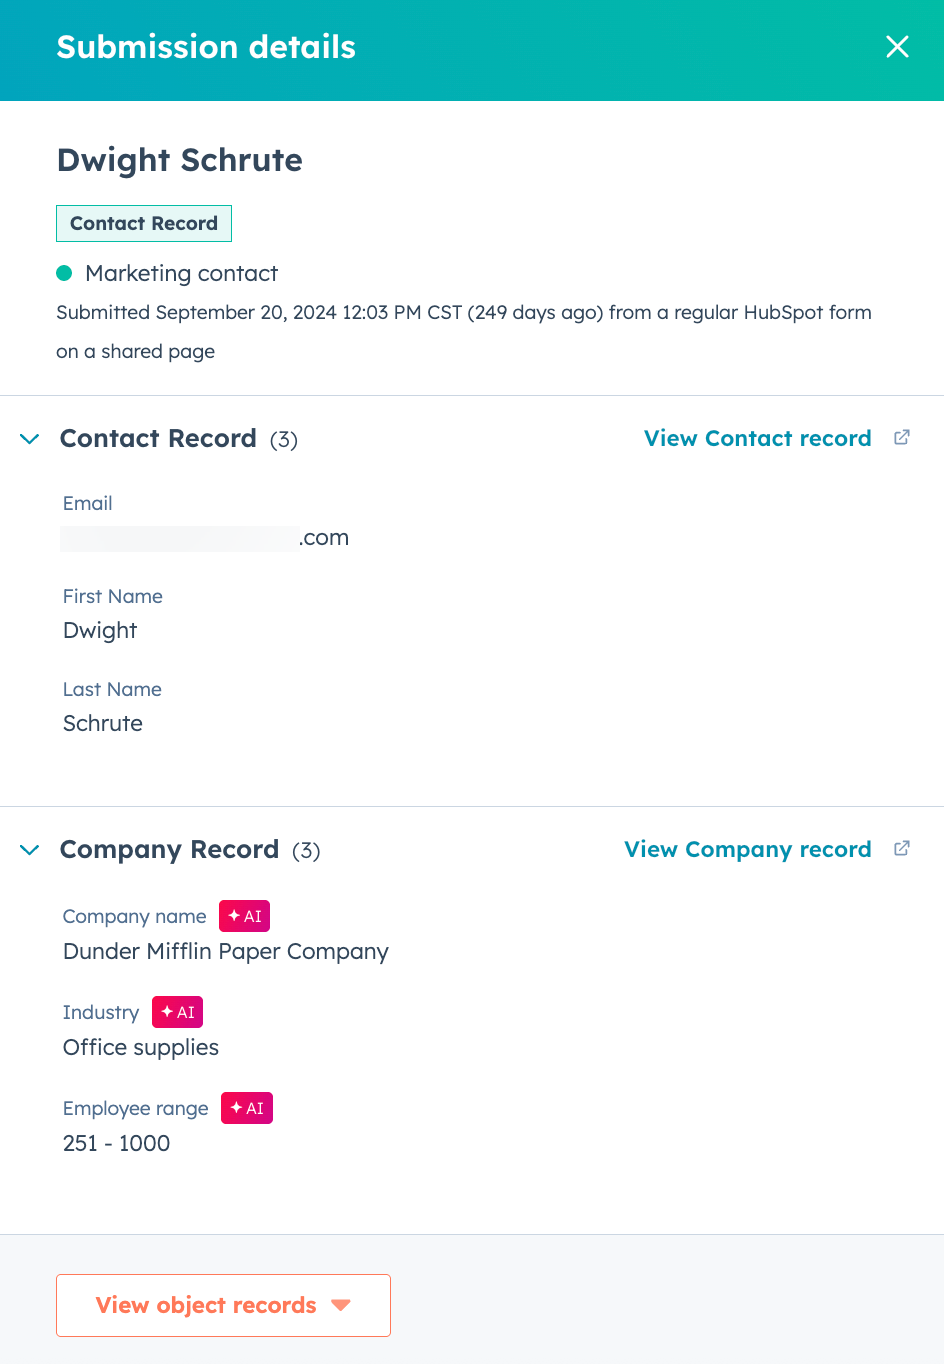This screenshot has width=944, height=1364.
Task: Click the external link icon beside View Company record
Action: click(x=902, y=848)
